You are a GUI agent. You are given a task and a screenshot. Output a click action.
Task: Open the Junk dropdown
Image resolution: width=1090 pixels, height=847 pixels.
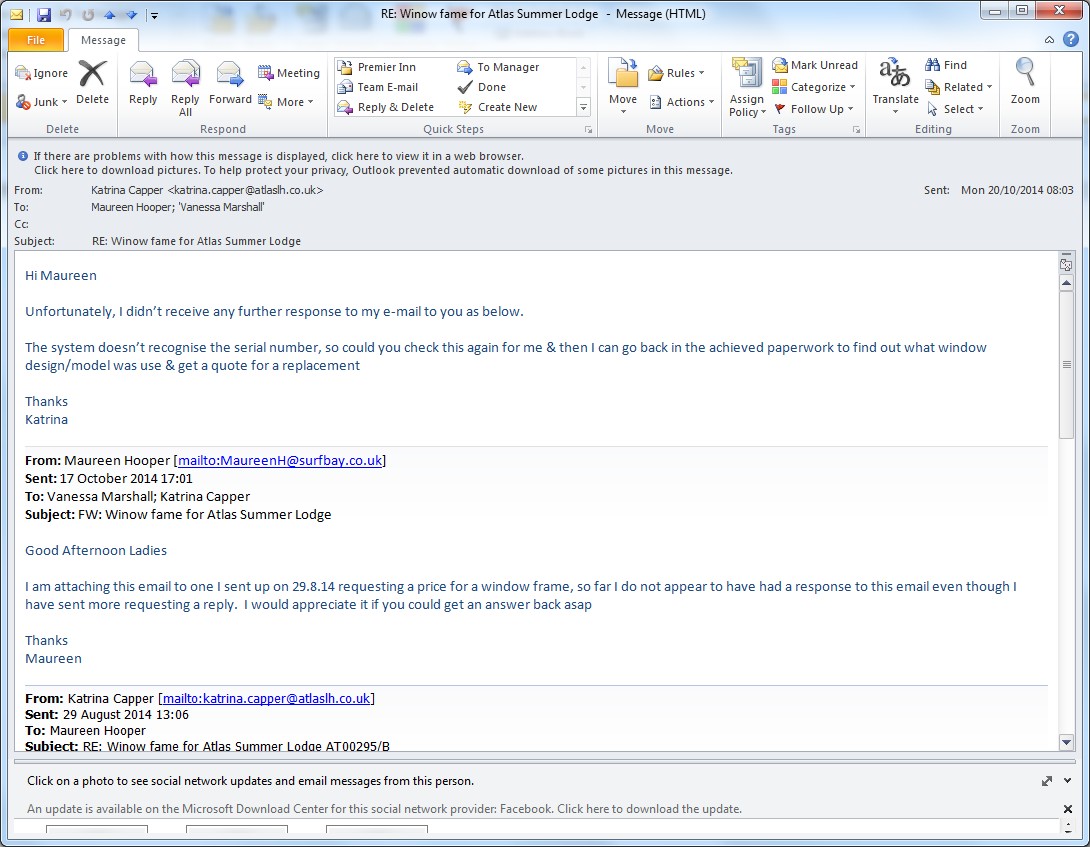(x=41, y=102)
